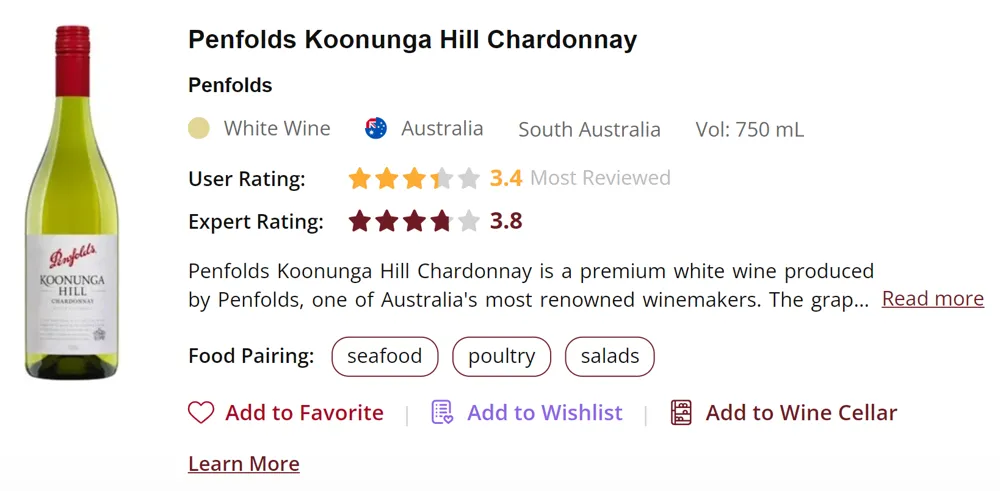Click the Add to Favorite label

click(304, 413)
